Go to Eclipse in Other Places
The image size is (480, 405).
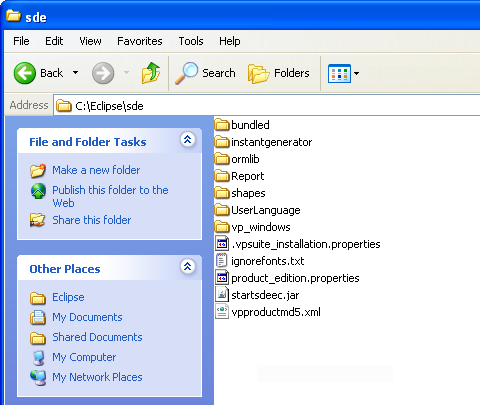[x=68, y=297]
